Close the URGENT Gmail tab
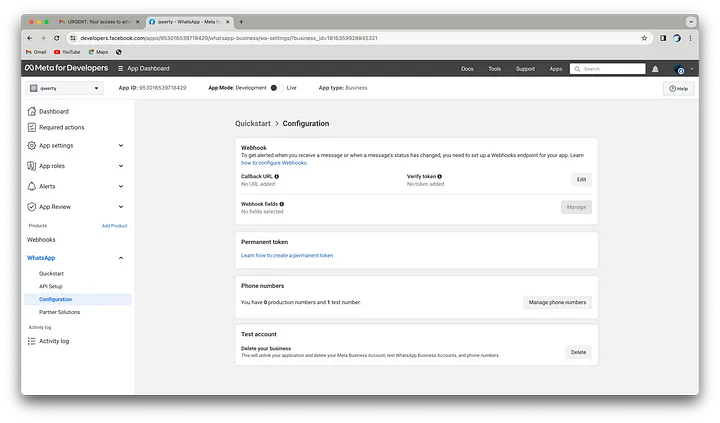 pos(137,22)
